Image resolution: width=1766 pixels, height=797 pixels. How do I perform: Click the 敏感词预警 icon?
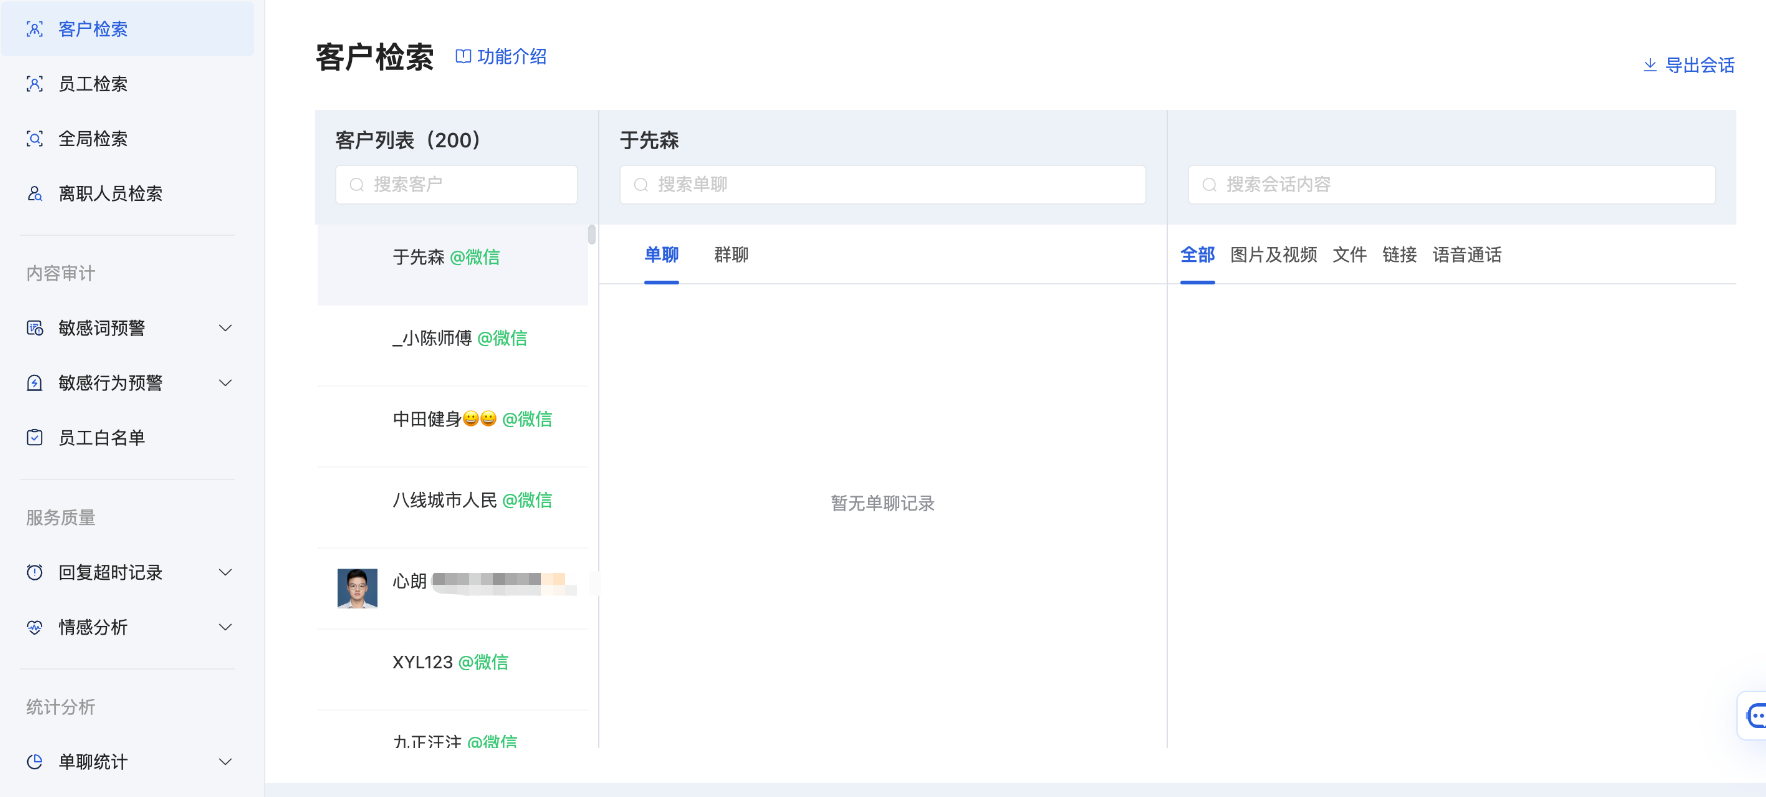[35, 328]
